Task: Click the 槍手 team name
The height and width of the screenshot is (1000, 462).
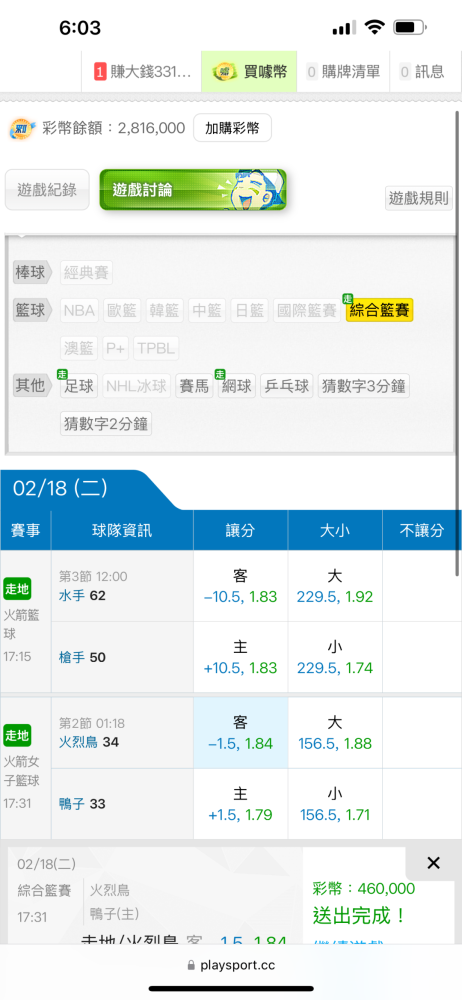Action: (72, 658)
